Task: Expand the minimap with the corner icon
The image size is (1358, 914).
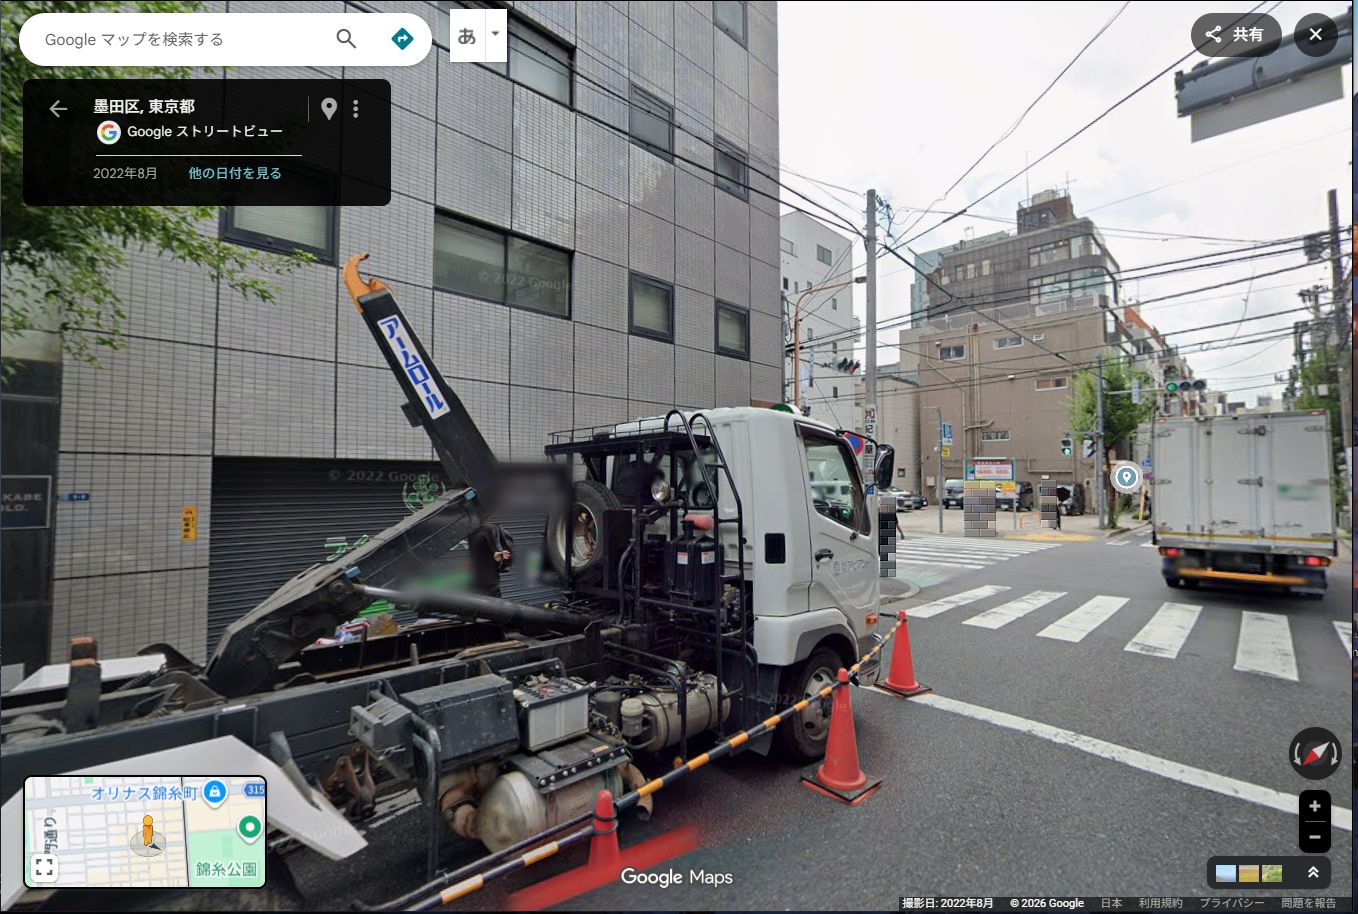Action: pyautogui.click(x=44, y=867)
